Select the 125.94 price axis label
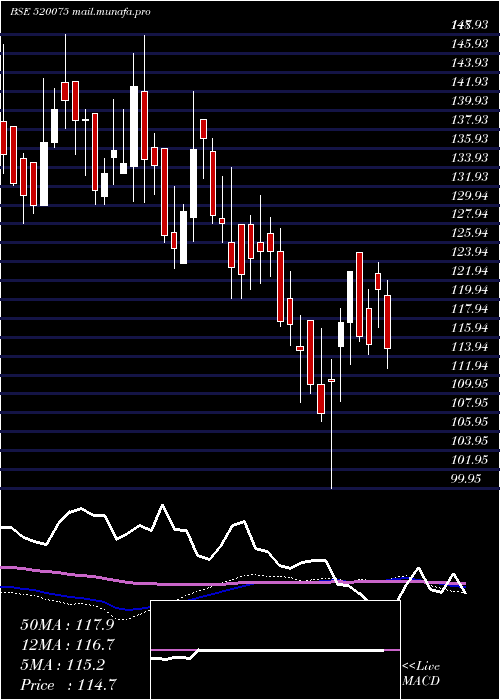500x700 pixels. [469, 233]
